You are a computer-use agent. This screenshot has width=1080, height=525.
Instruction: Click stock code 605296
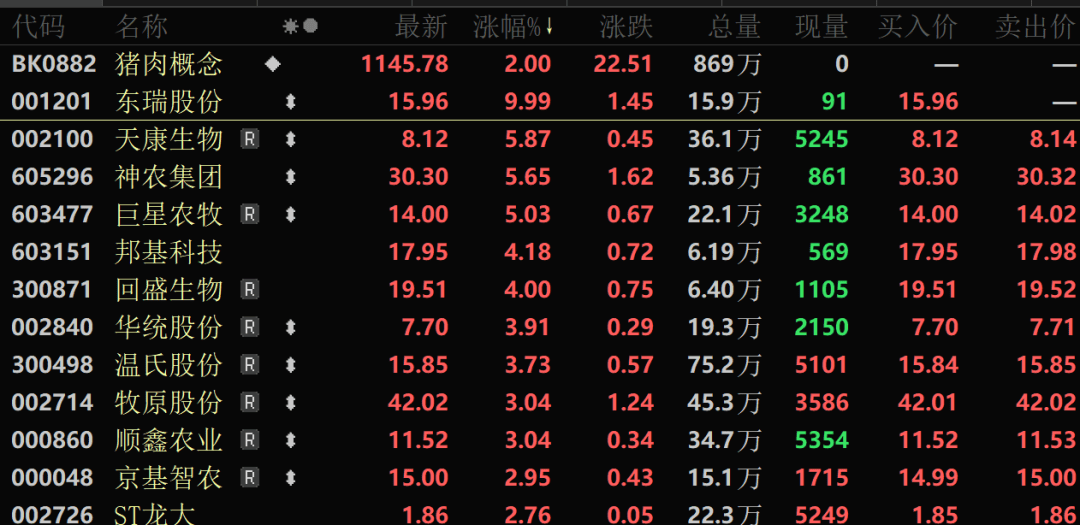(52, 178)
